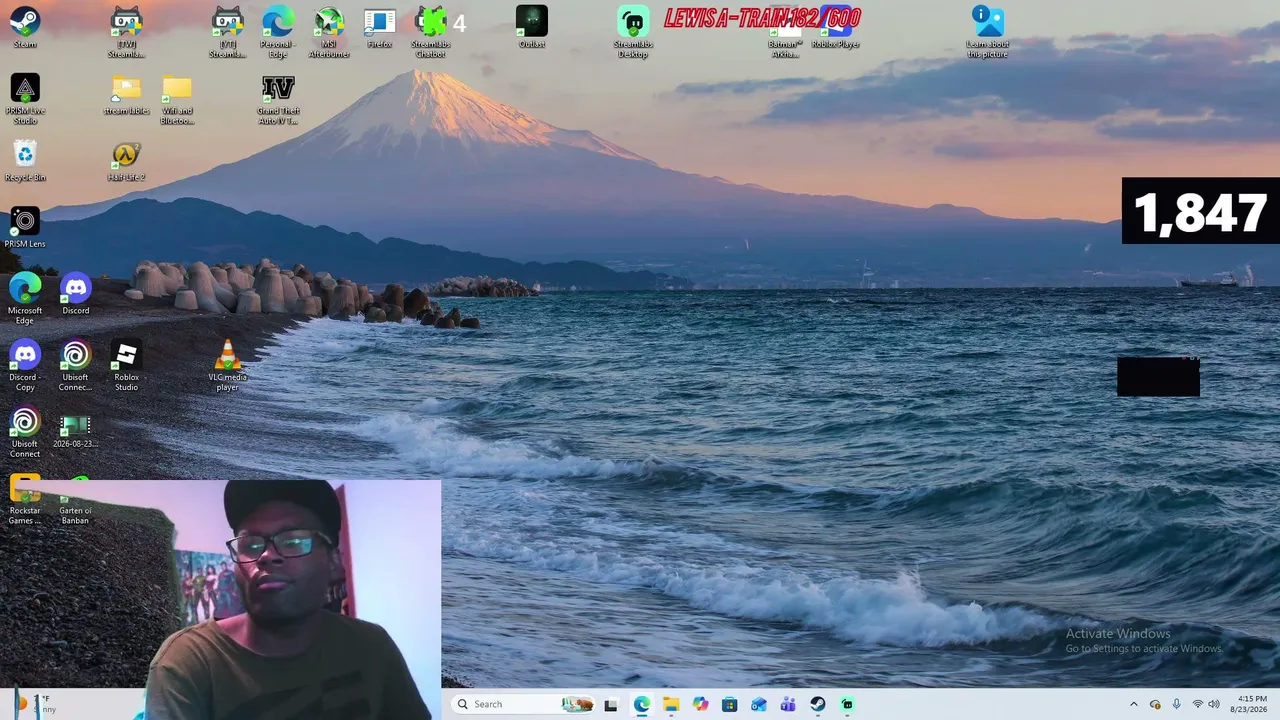Open the Discord desktop shortcut
The height and width of the screenshot is (720, 1280).
click(x=76, y=293)
